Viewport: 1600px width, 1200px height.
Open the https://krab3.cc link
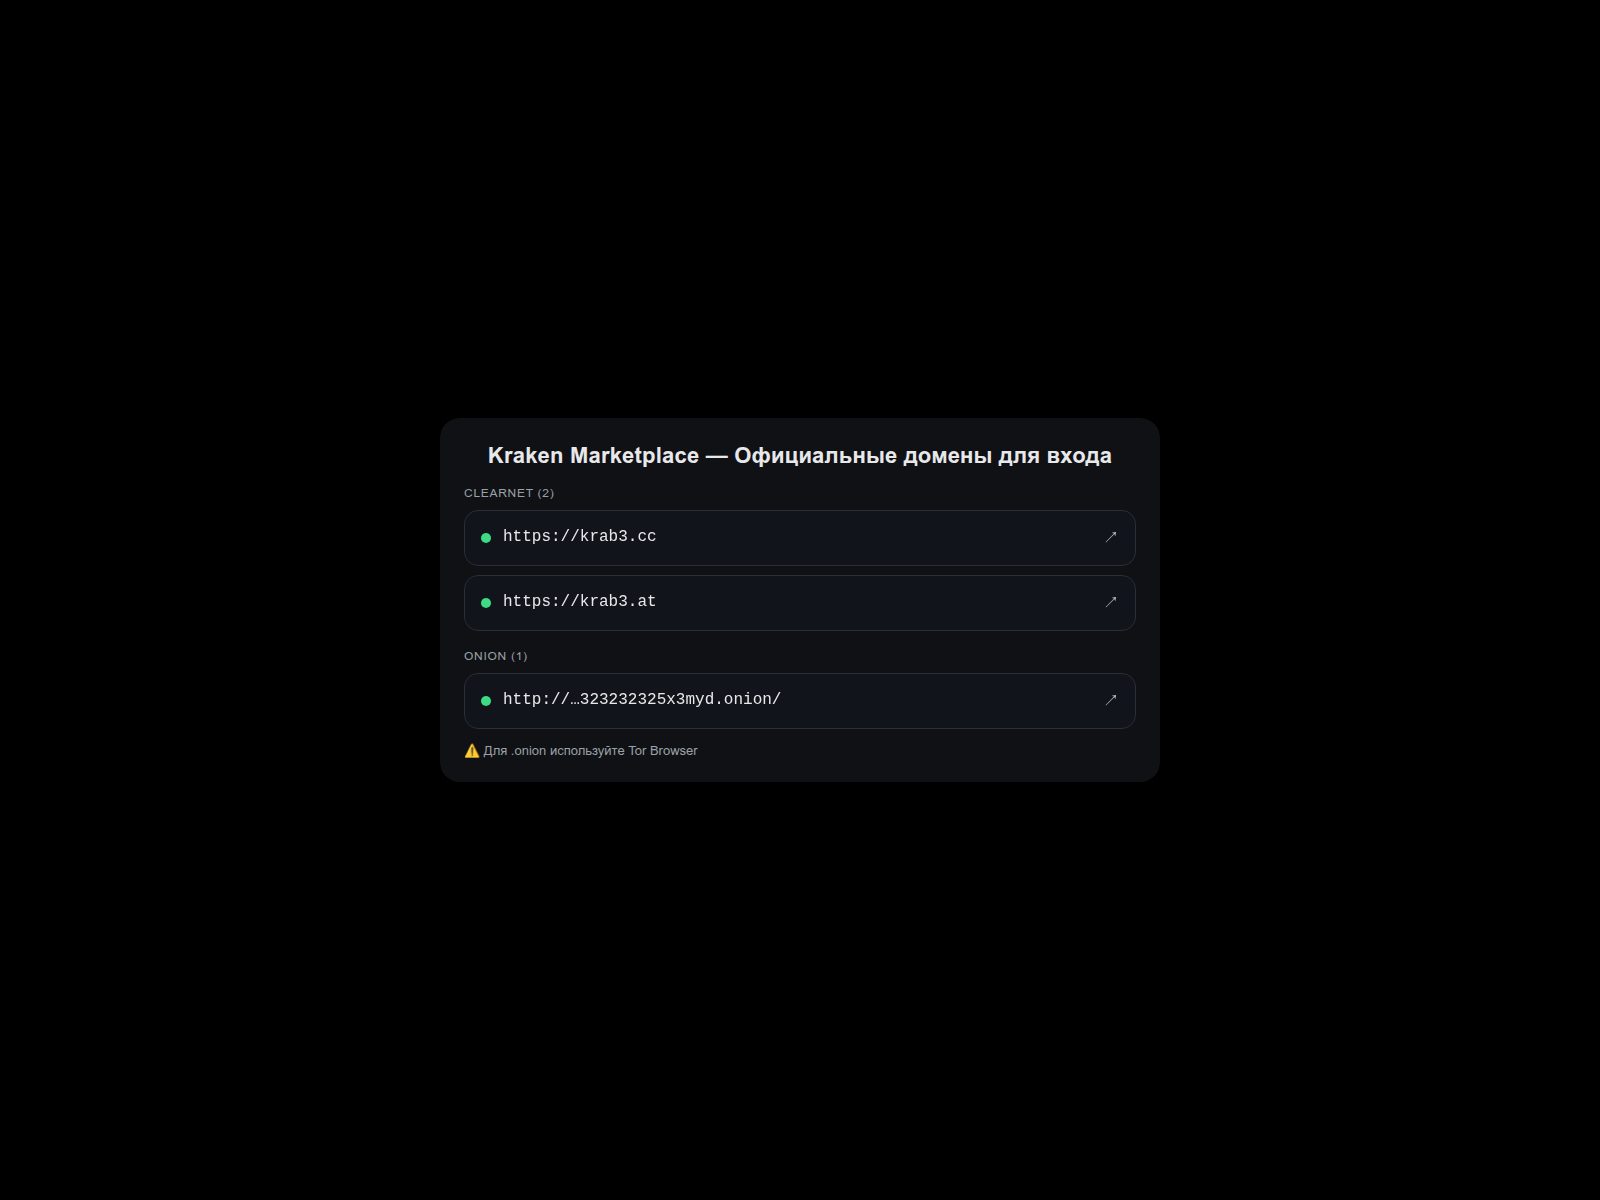[x=579, y=537]
